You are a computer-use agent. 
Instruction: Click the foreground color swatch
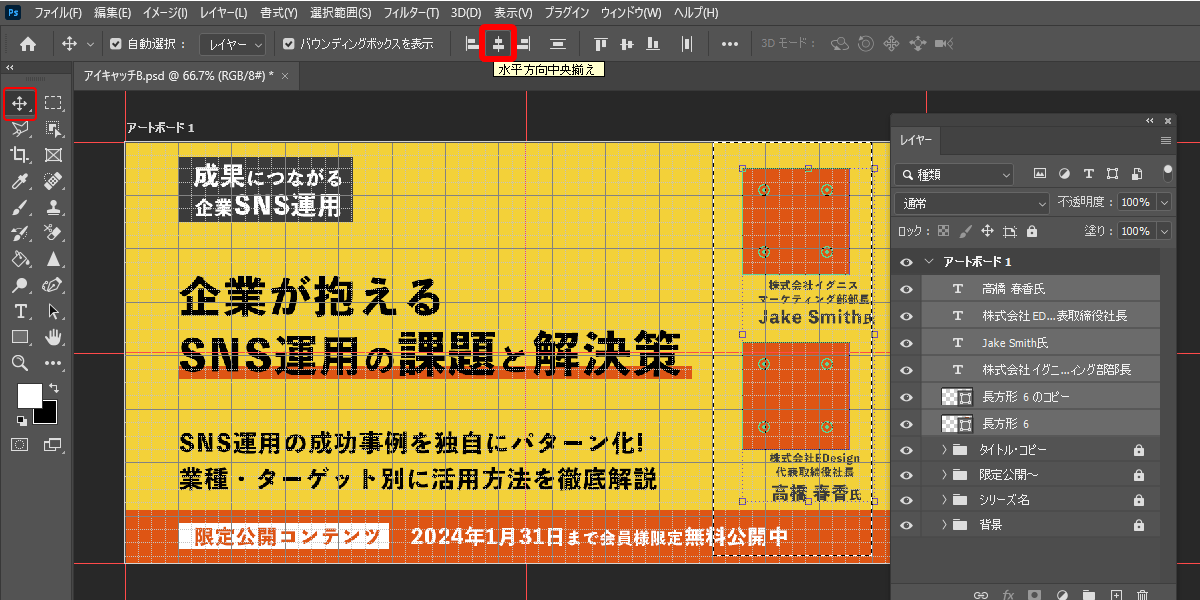[29, 395]
